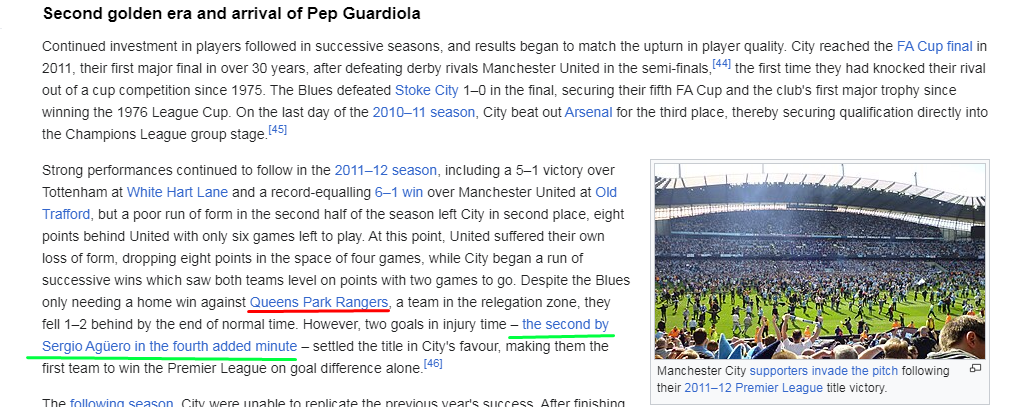
Task: Click supporters invade the pitch caption link
Action: (x=824, y=371)
